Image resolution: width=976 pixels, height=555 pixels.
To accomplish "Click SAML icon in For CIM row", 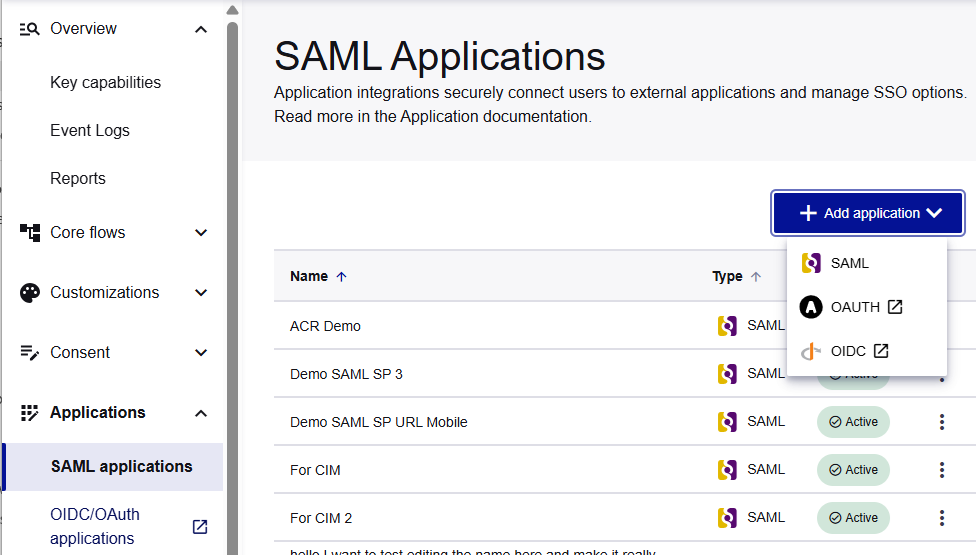I will pyautogui.click(x=727, y=469).
